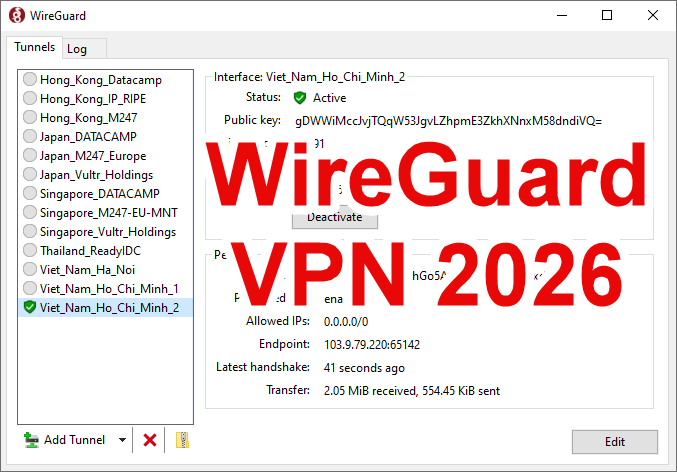Click the public key value text
Screen dimensions: 677x472
448,121
